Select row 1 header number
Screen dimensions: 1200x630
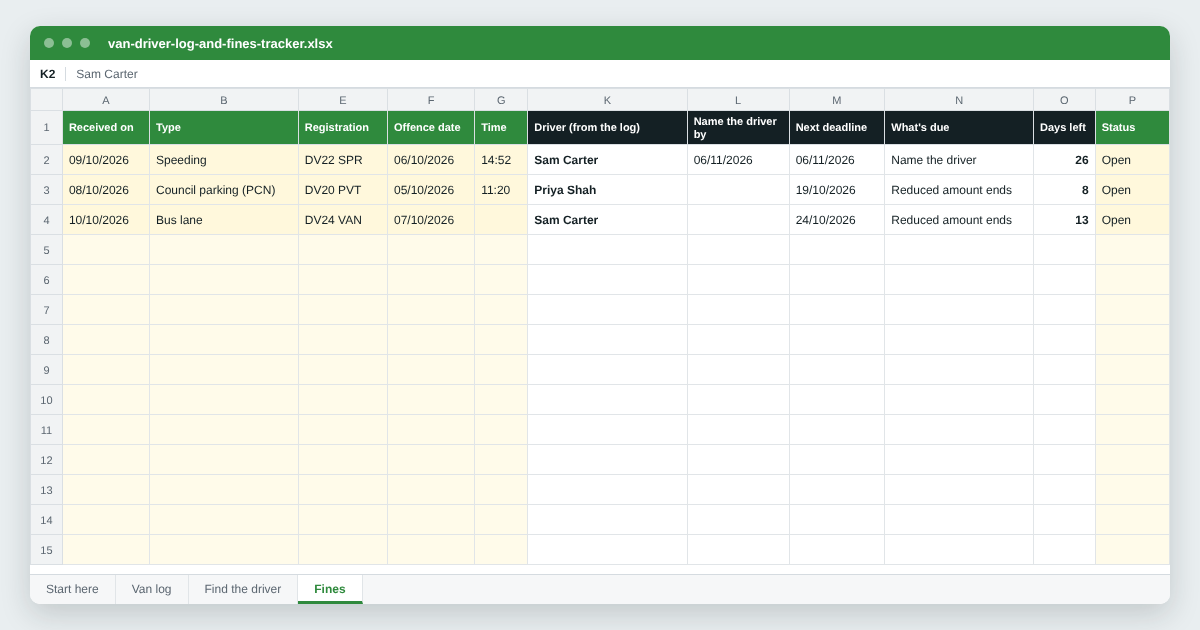[x=46, y=128]
